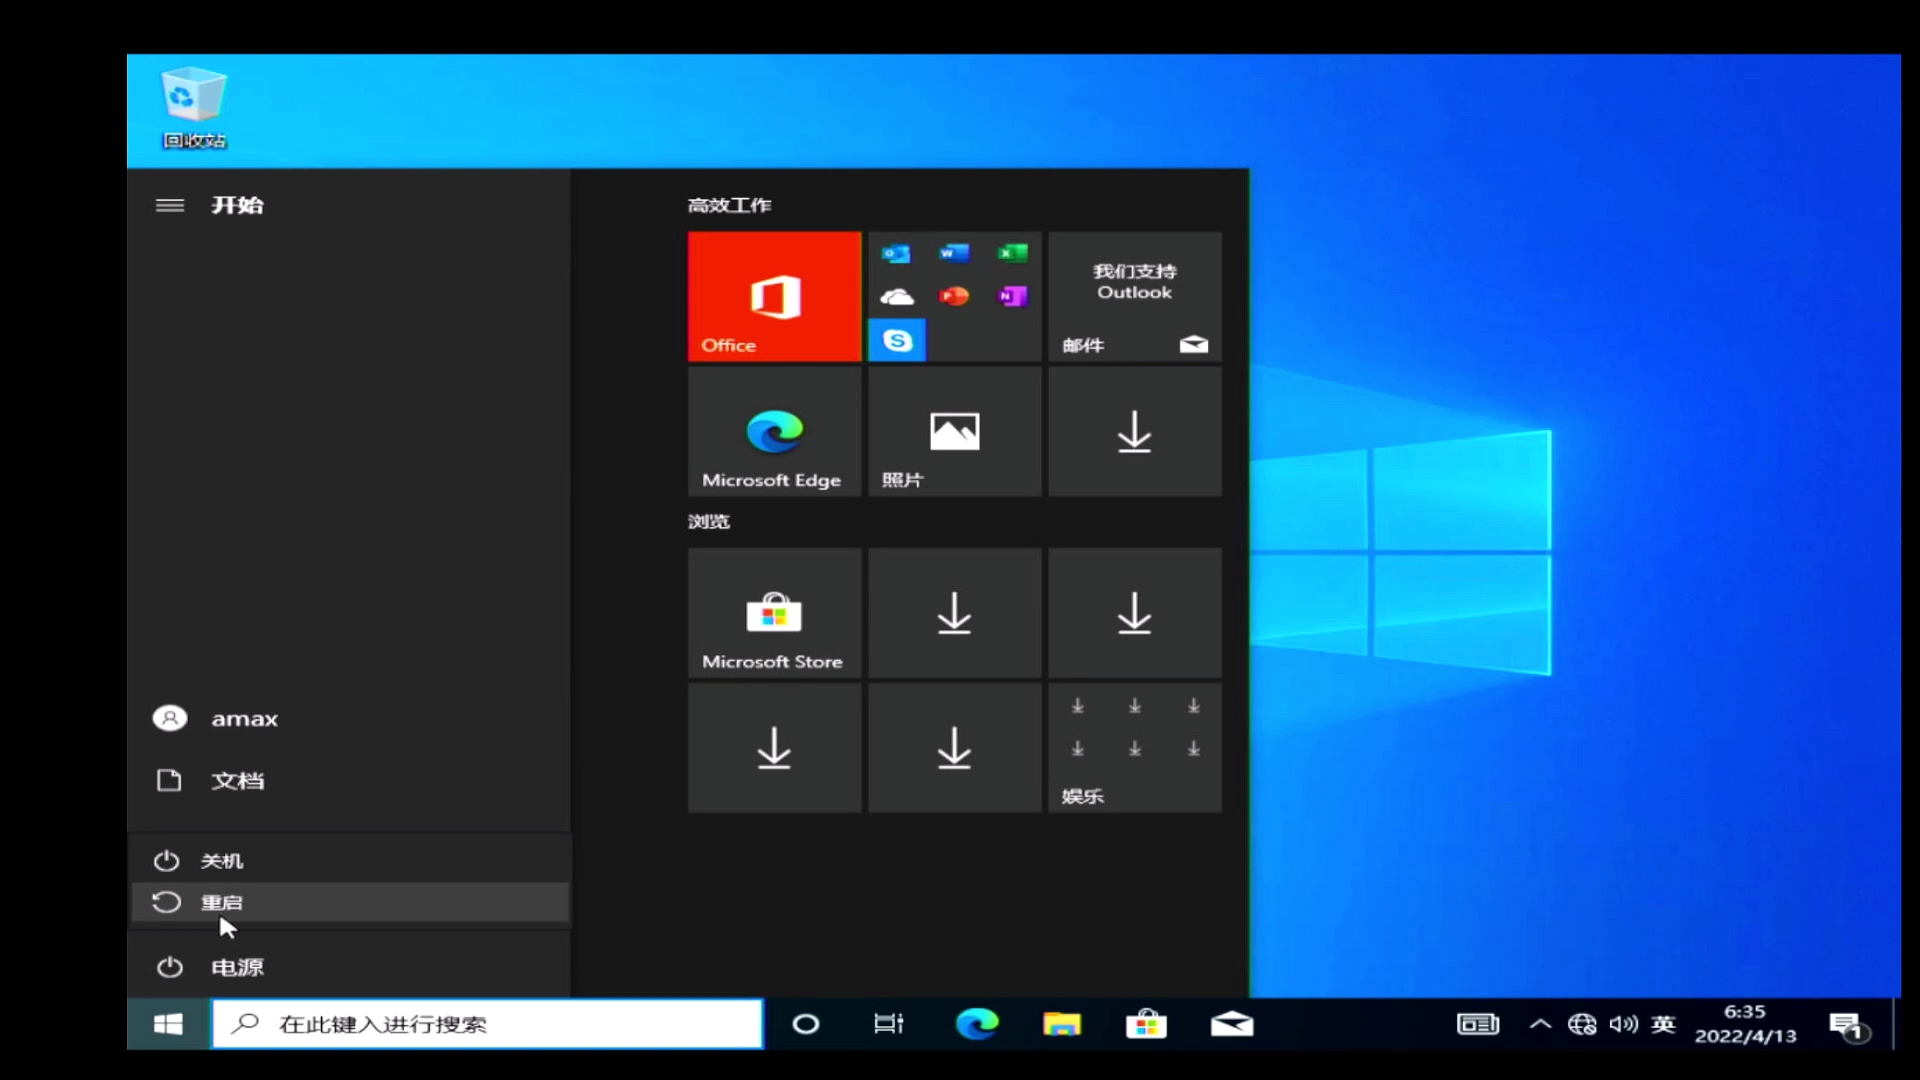Click the 高效工作 group header
1920x1080 pixels.
coord(729,205)
